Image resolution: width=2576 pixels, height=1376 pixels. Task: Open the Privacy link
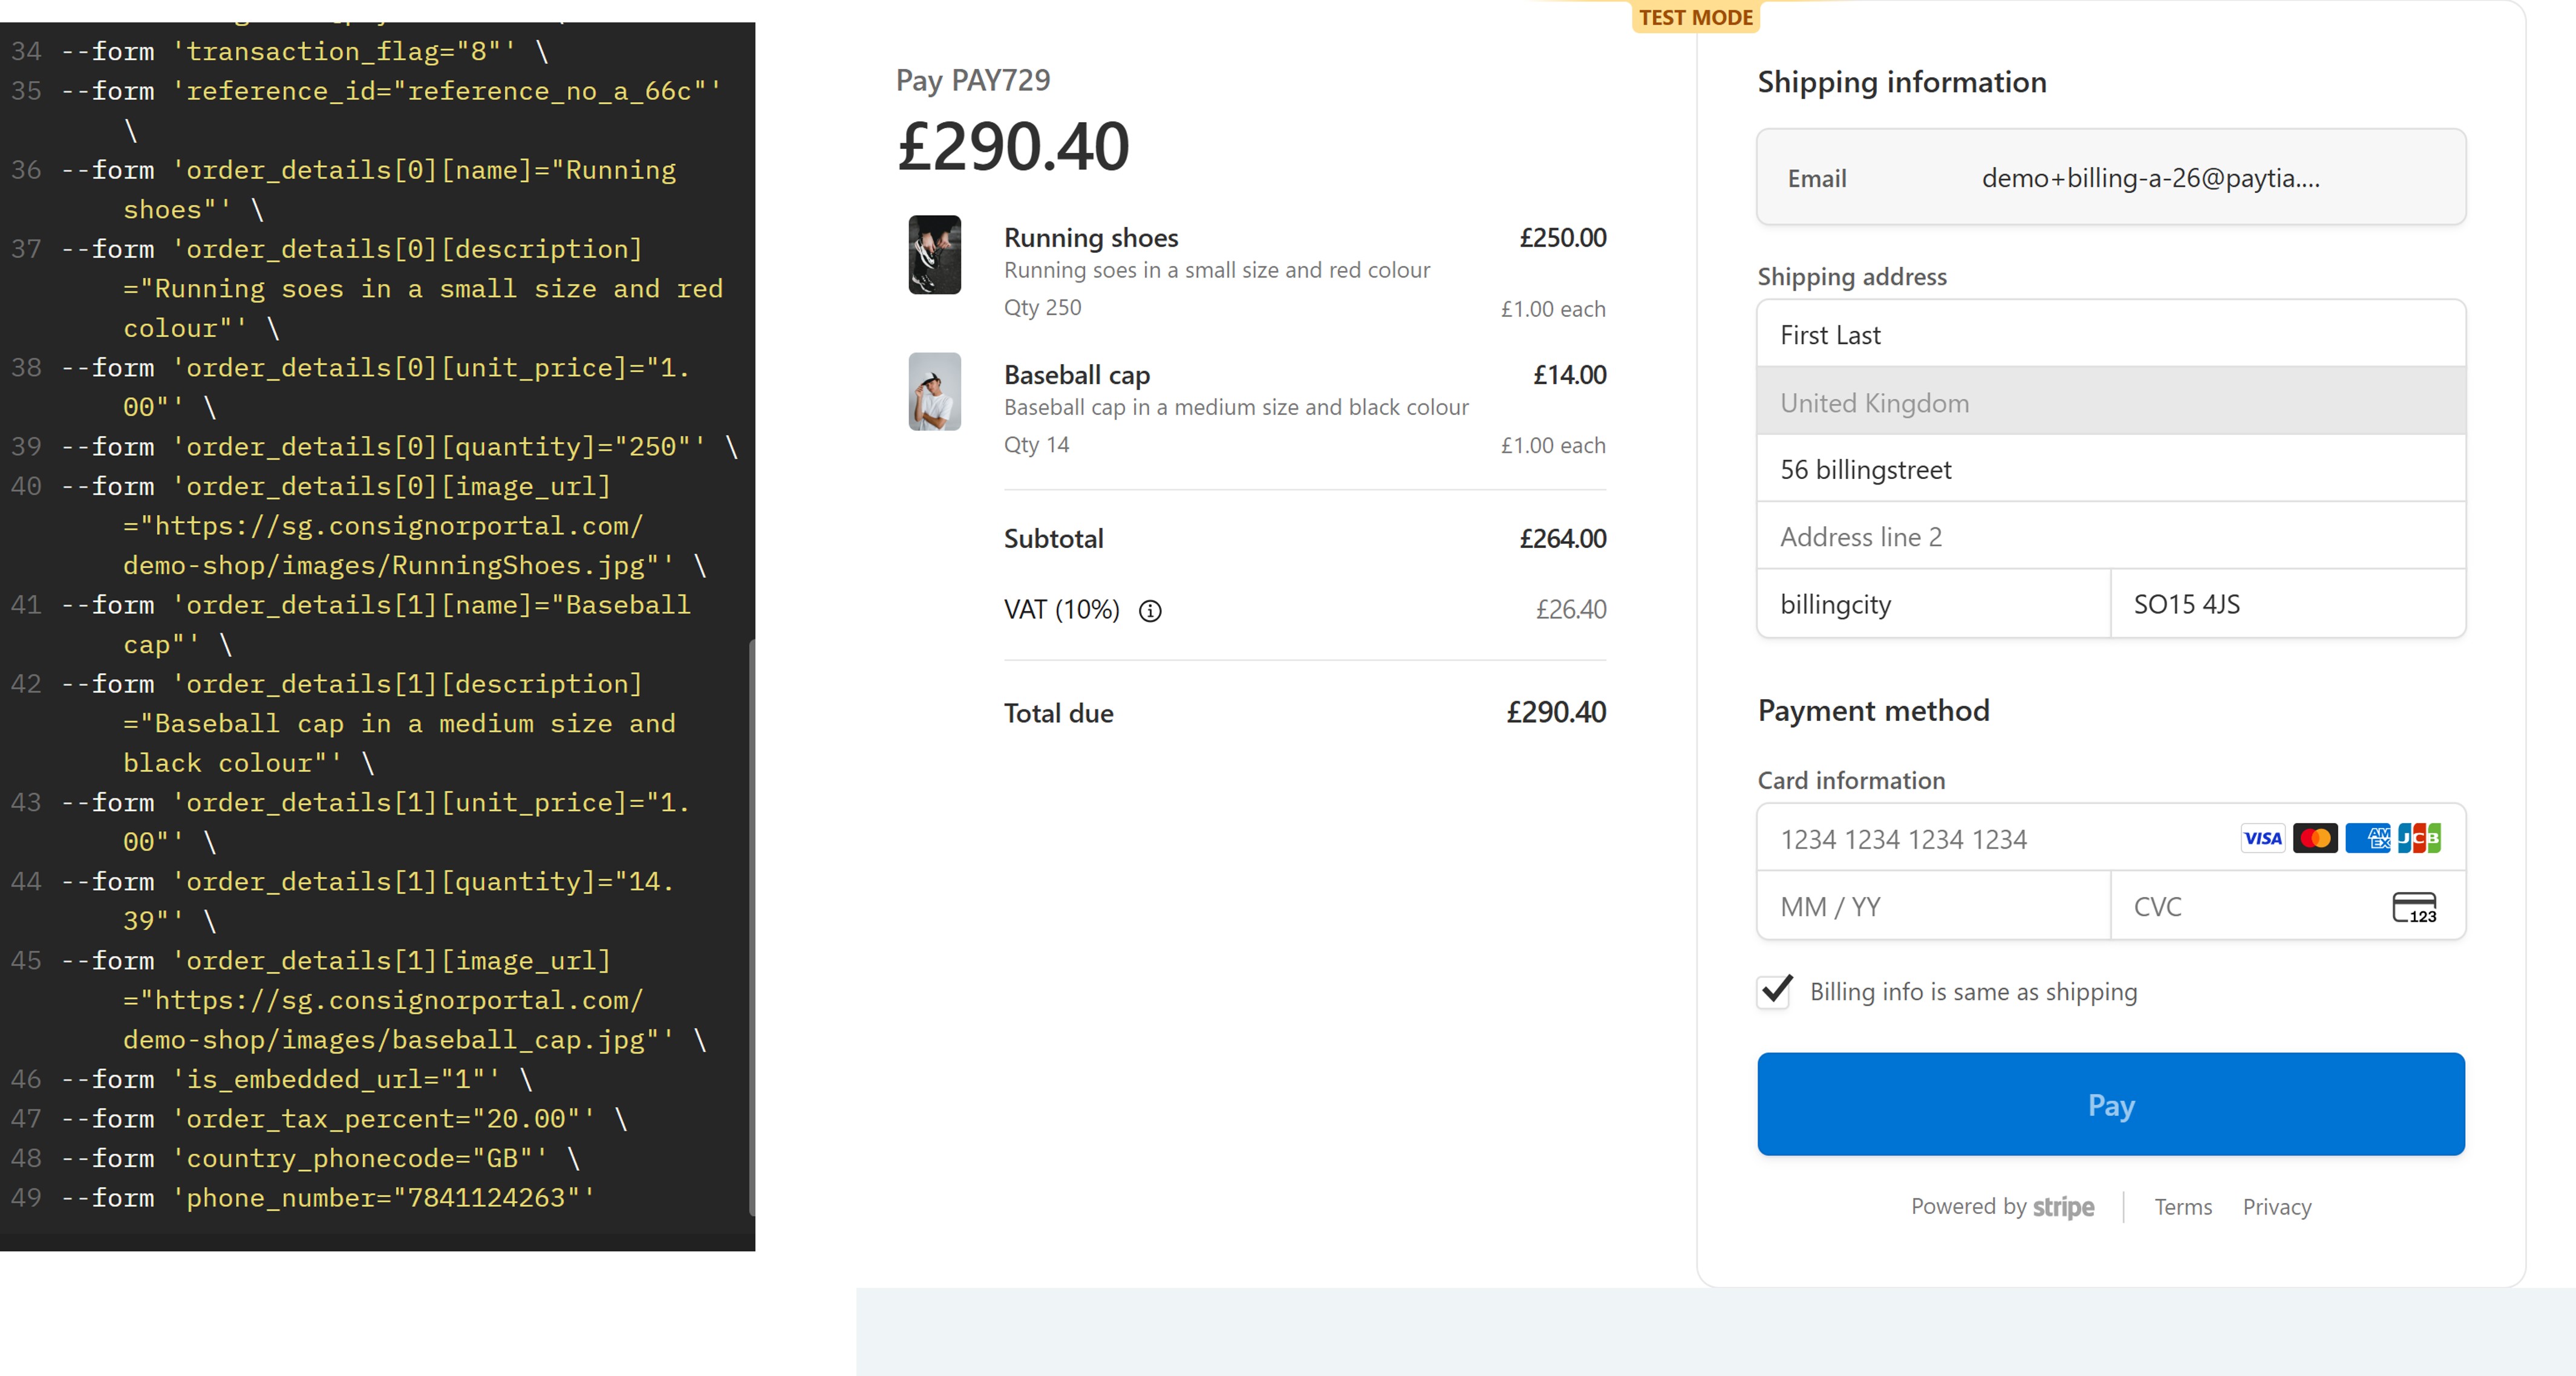click(2276, 1207)
